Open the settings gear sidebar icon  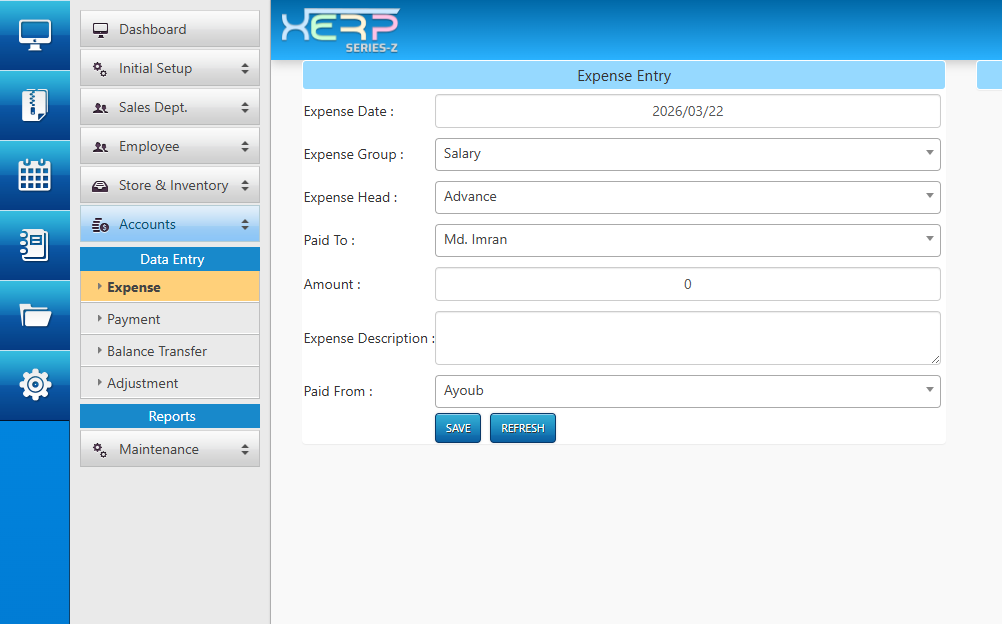click(35, 385)
